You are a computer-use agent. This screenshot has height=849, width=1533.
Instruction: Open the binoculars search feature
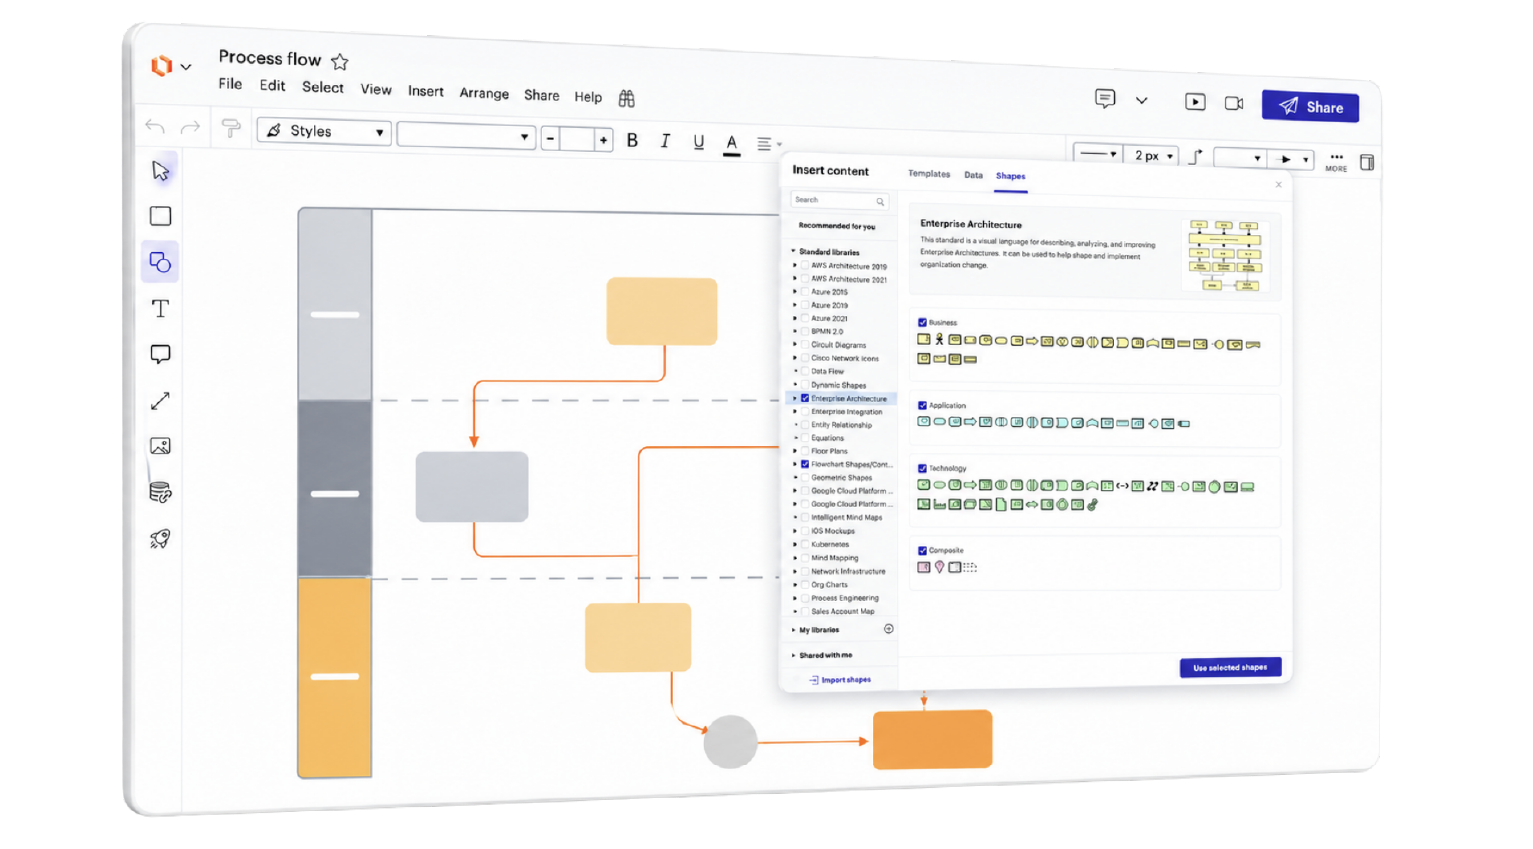pyautogui.click(x=627, y=98)
